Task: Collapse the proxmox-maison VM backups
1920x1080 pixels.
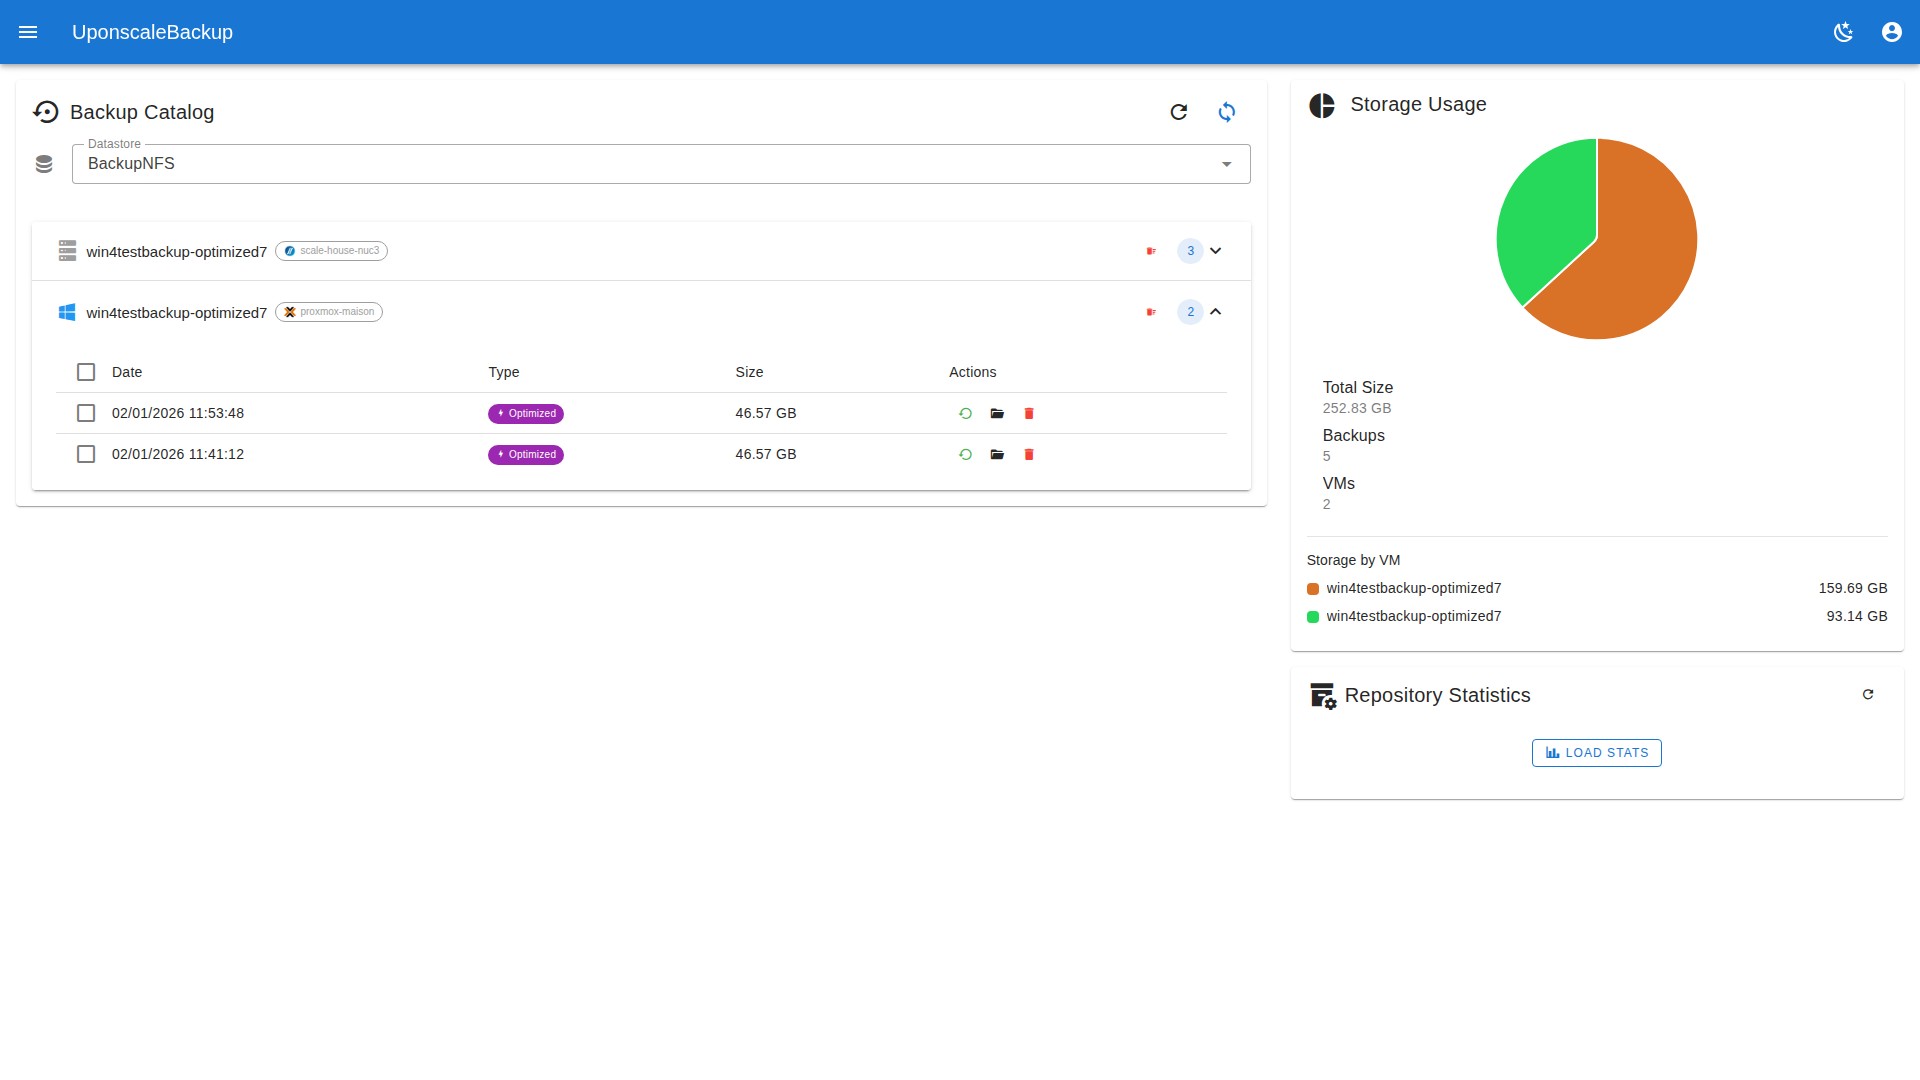Action: click(1216, 312)
